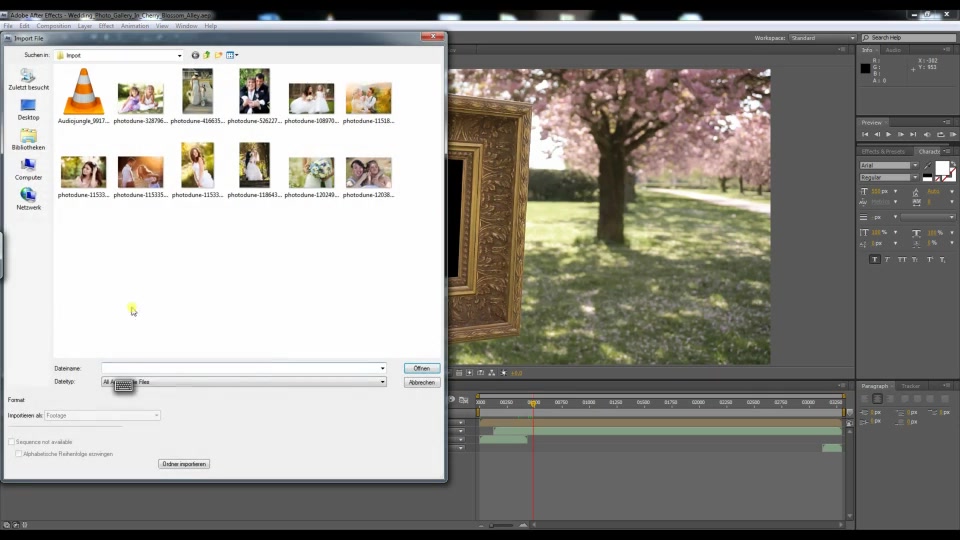
Task: Click right align text in Paragraph panel
Action: click(890, 399)
